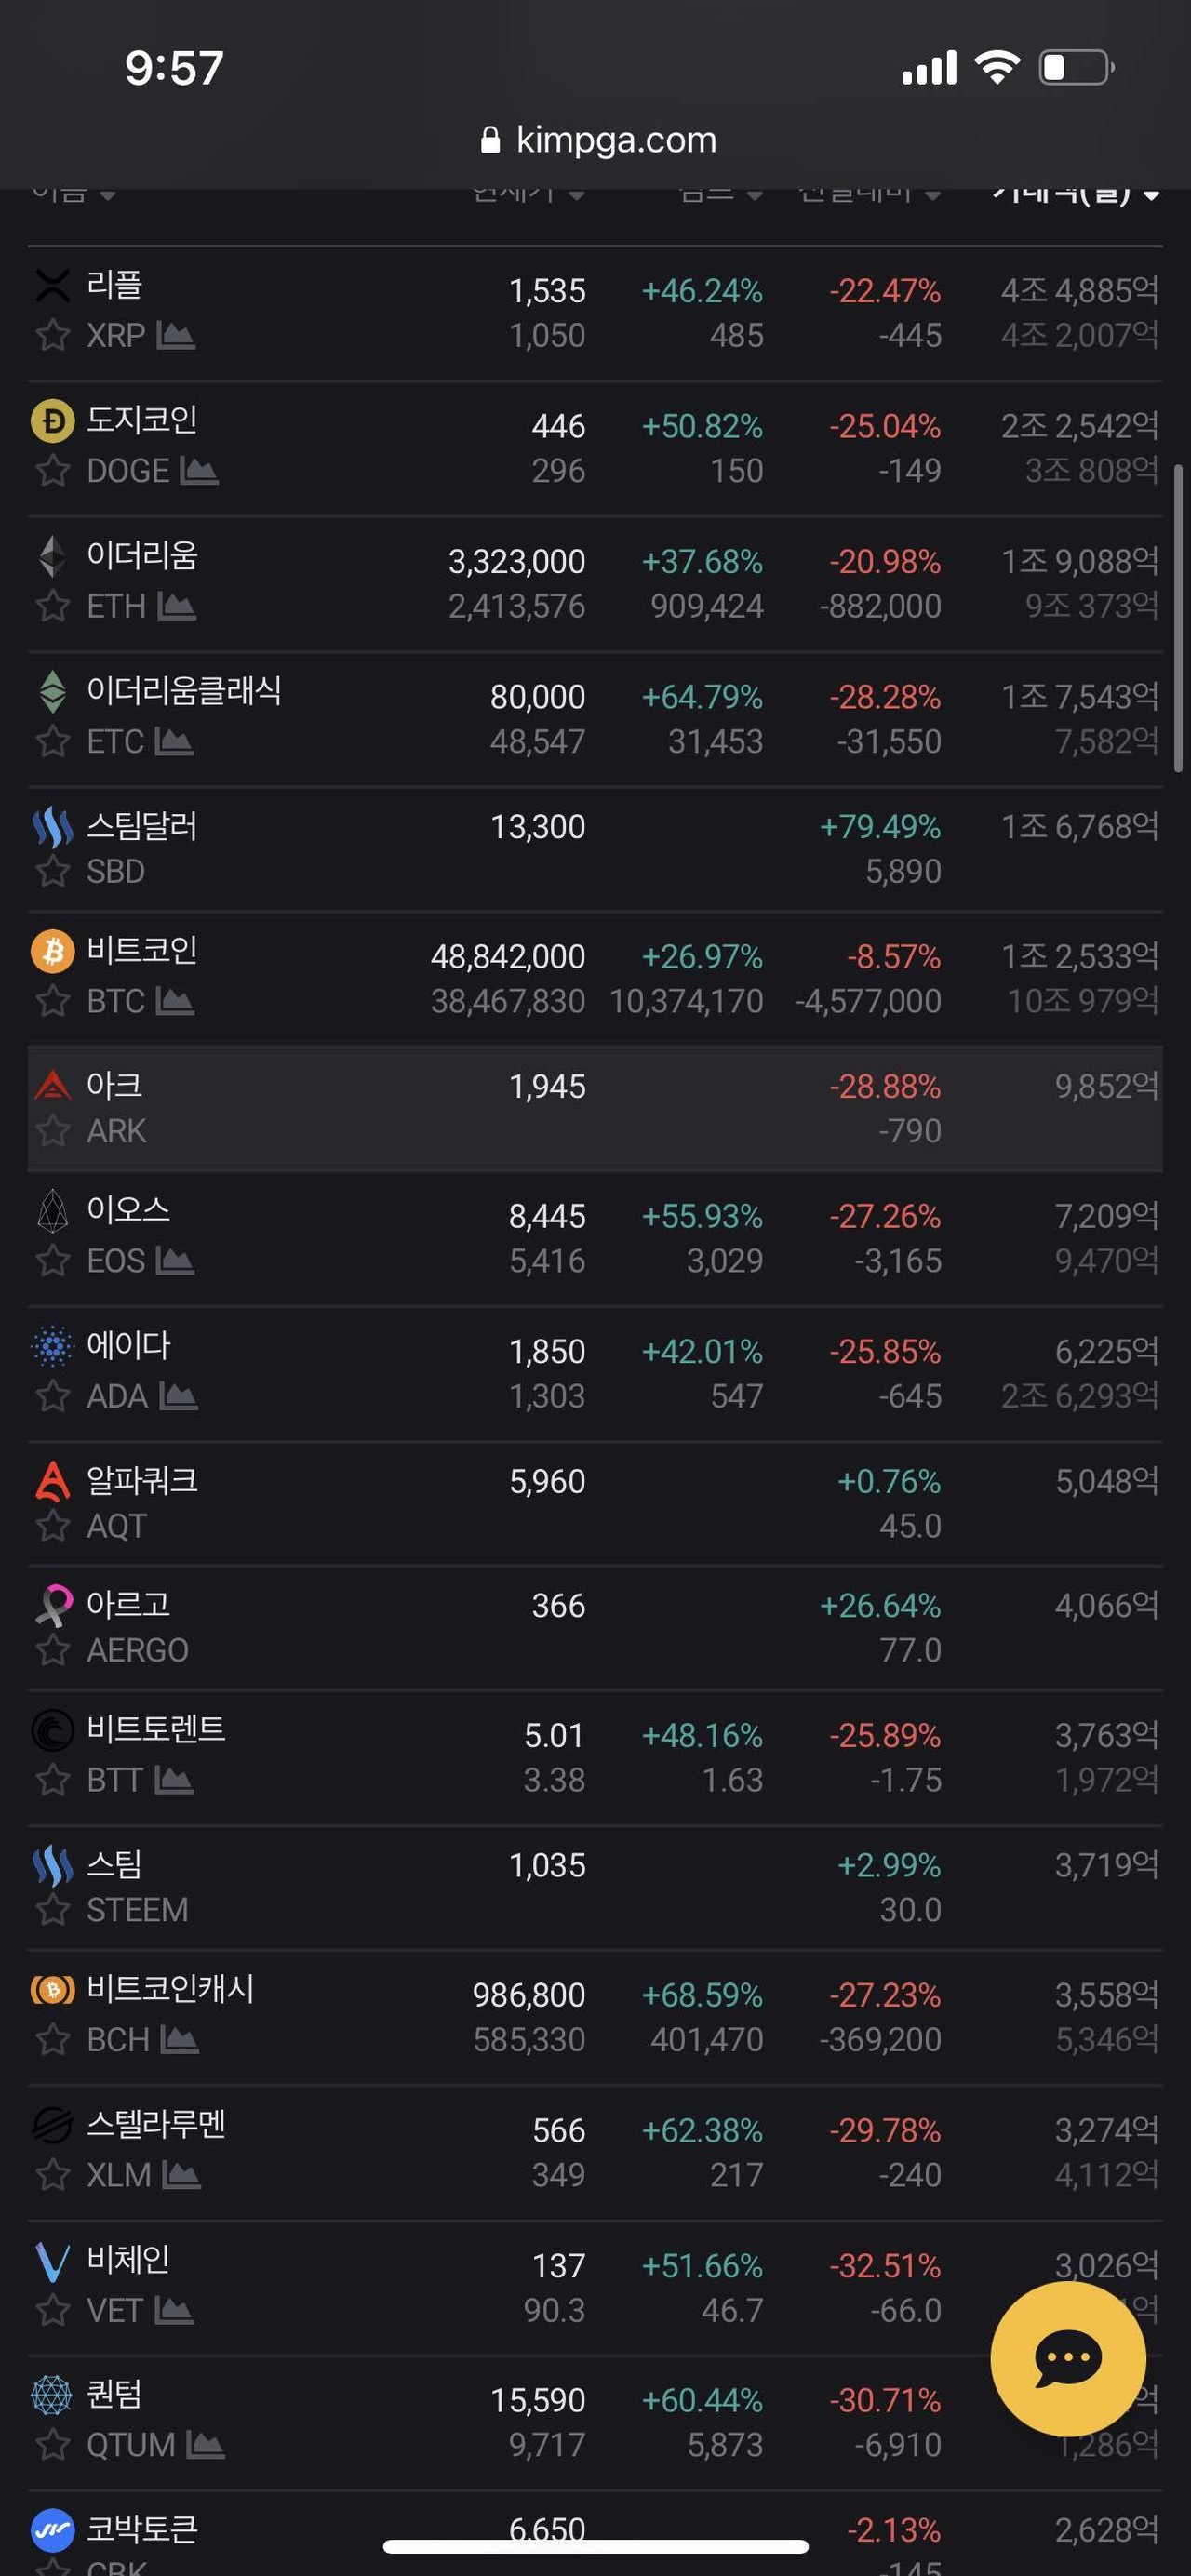
Task: Open the QTUM chart icon
Action: pos(205,2446)
